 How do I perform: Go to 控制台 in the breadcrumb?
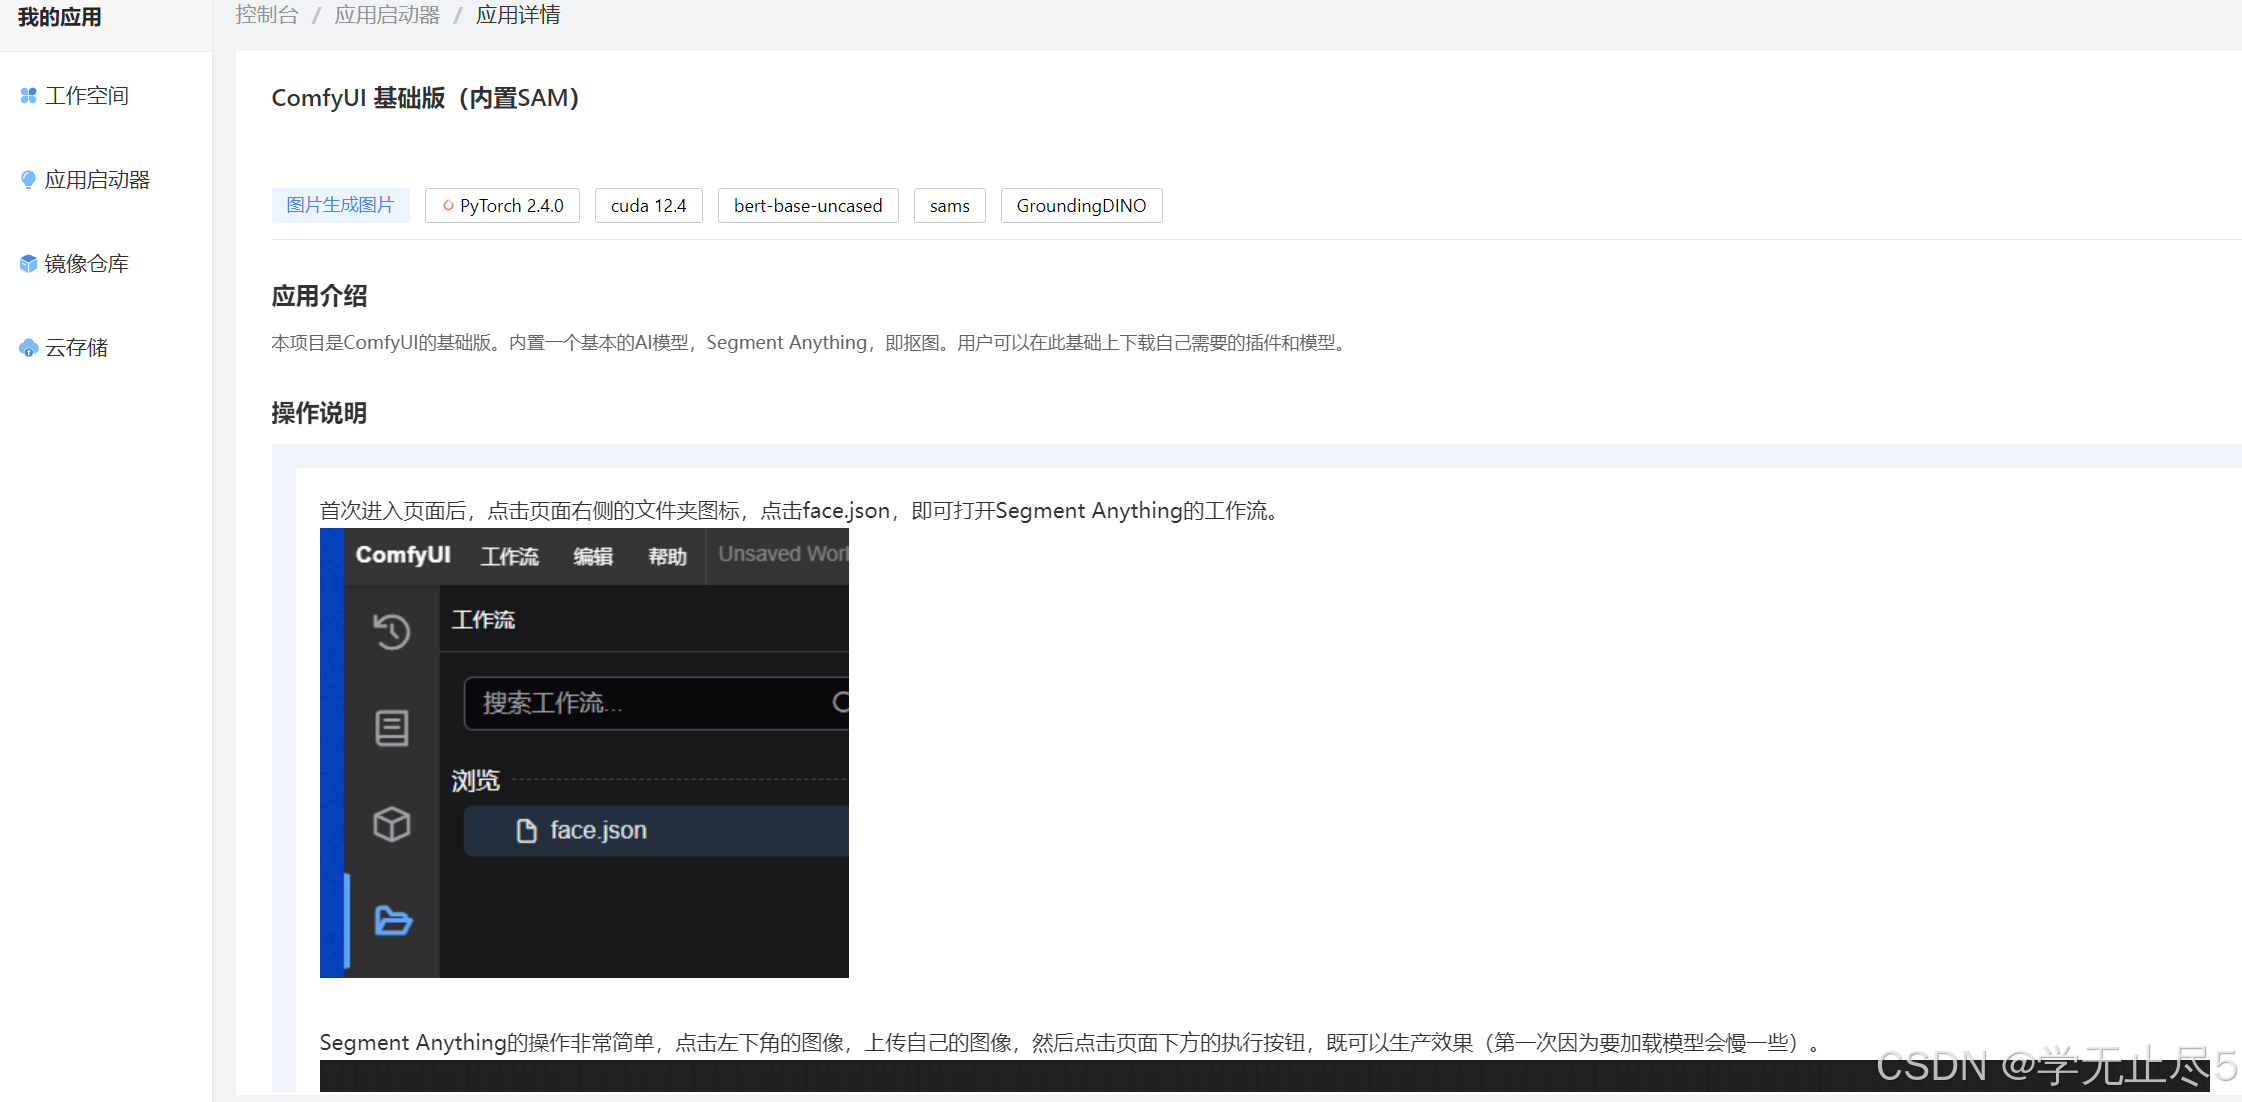(x=267, y=15)
